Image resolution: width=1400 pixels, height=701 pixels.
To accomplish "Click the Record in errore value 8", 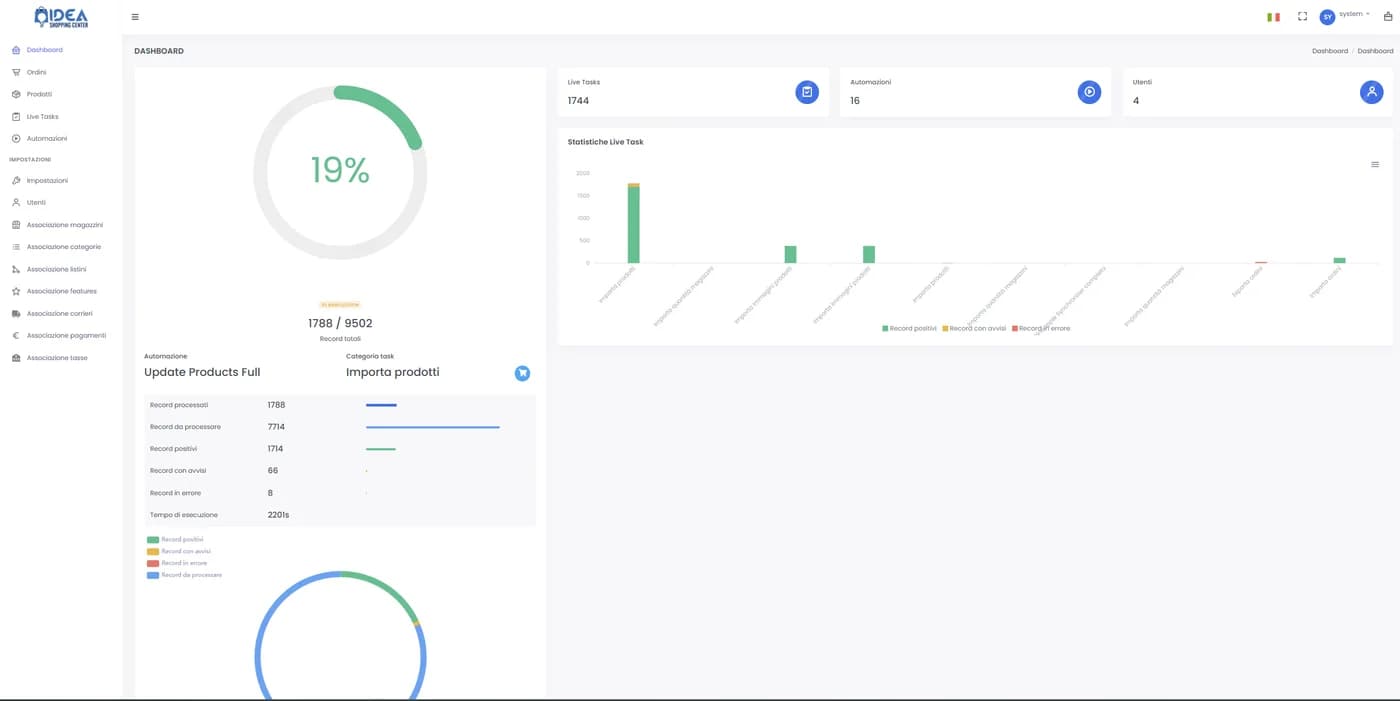I will 270,493.
